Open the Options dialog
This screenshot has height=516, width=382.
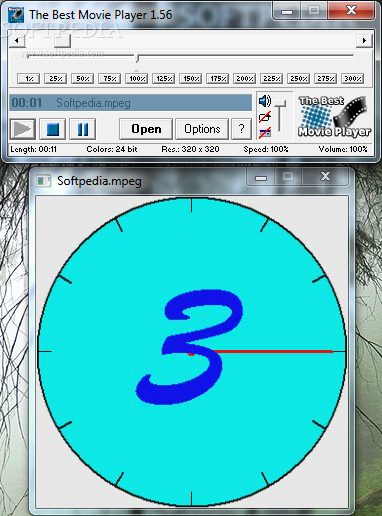202,129
